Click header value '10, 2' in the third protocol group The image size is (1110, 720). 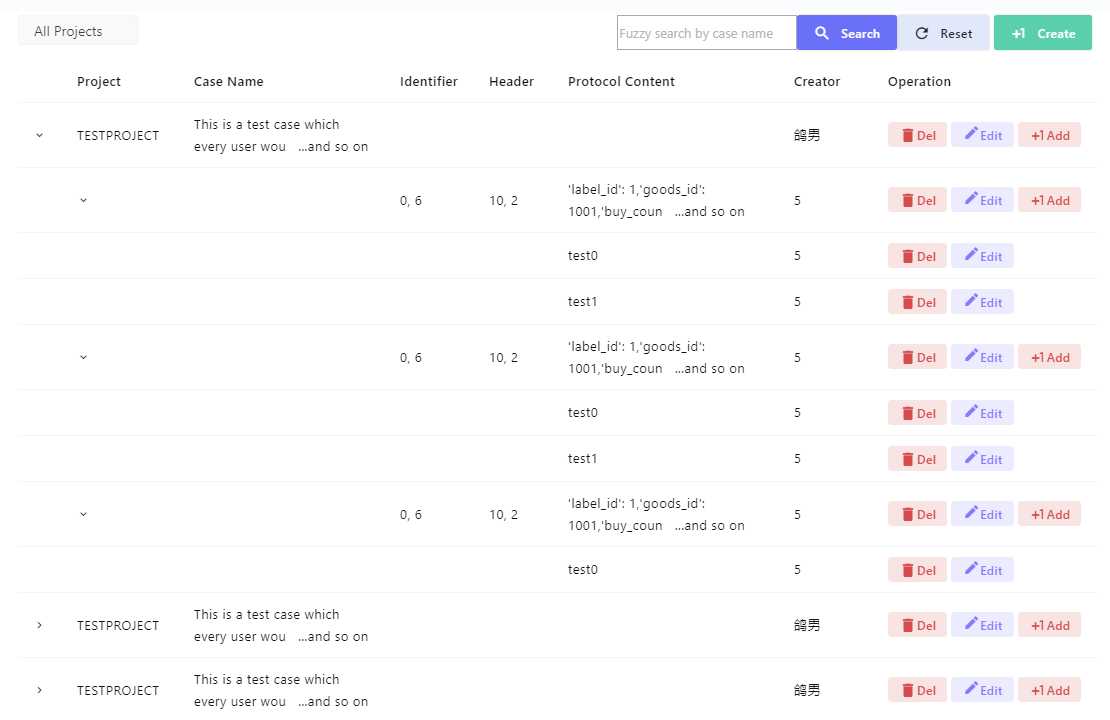point(503,515)
